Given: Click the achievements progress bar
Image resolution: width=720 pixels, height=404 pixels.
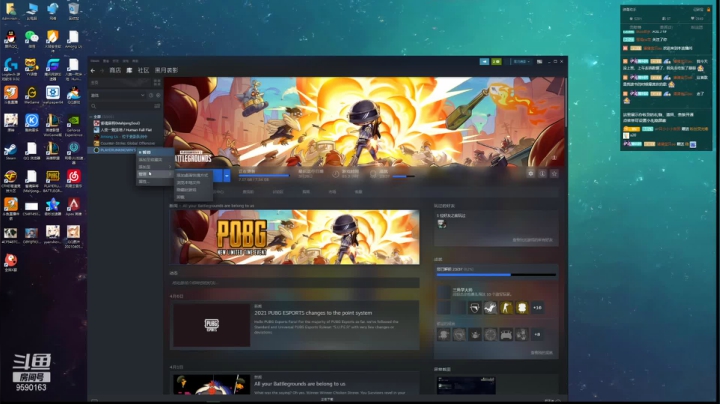Looking at the screenshot, I should [496, 275].
